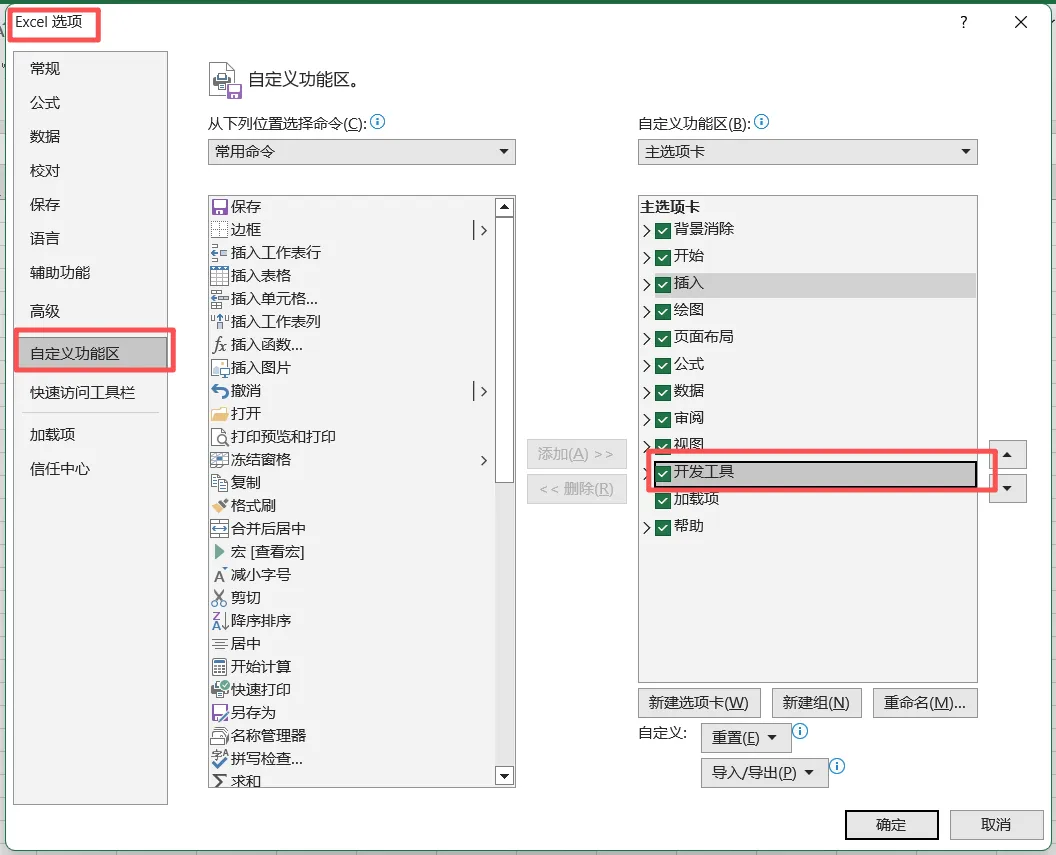The width and height of the screenshot is (1056, 855).
Task: Click info icon next to 重置(E)
Action: click(800, 731)
